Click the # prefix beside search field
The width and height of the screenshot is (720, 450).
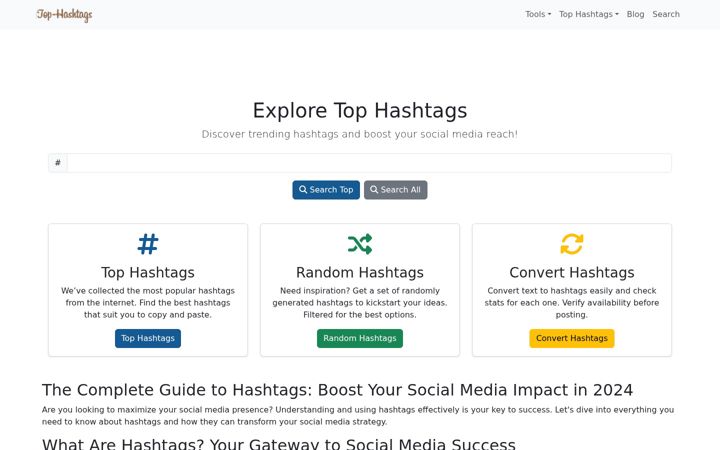click(x=58, y=163)
